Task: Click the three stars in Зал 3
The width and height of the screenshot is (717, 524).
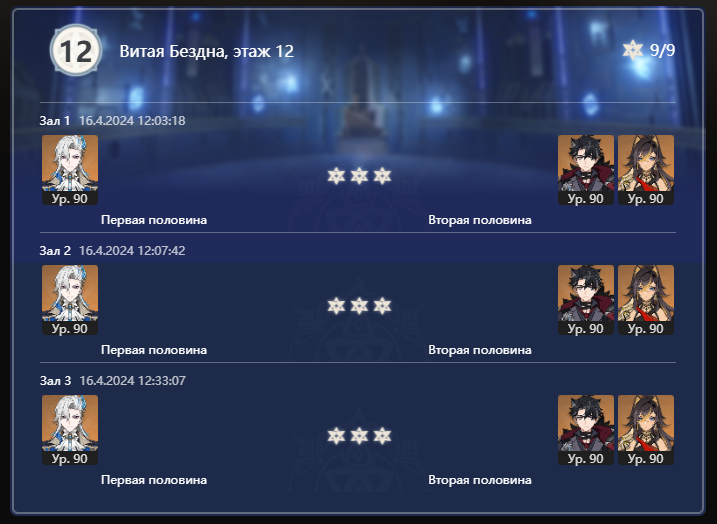Action: (x=359, y=436)
